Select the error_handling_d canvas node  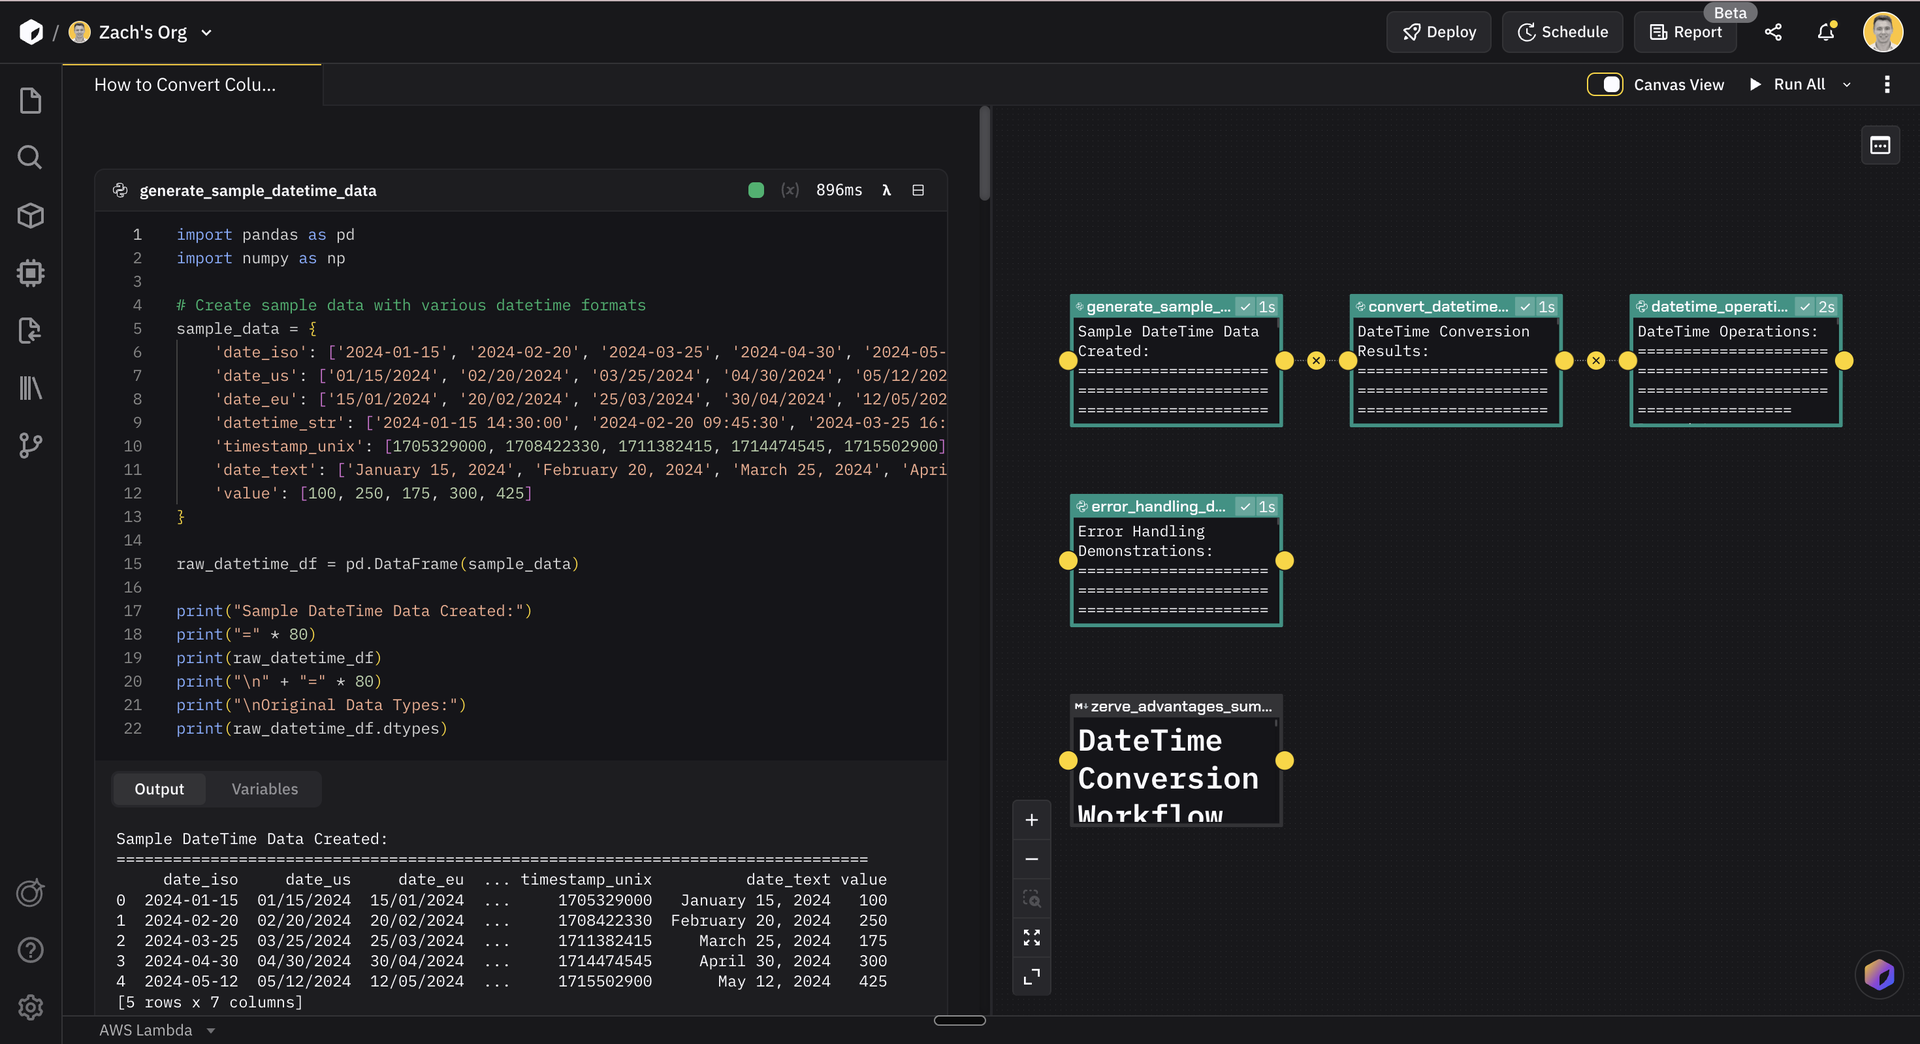1176,561
